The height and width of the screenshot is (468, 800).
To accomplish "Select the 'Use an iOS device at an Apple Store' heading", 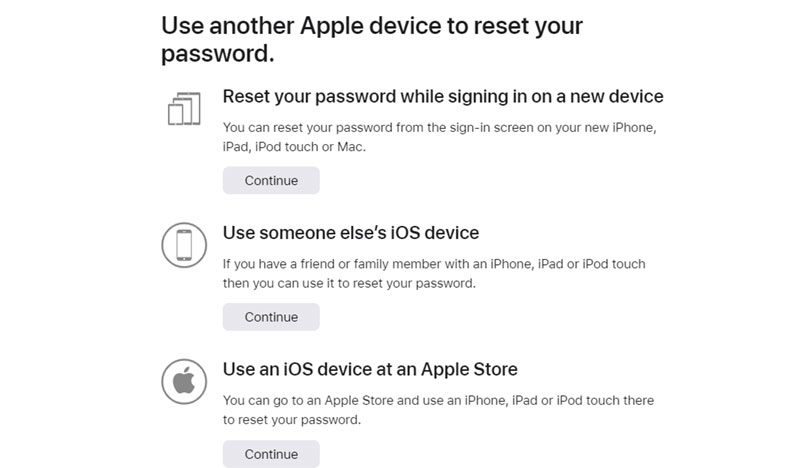I will [370, 369].
